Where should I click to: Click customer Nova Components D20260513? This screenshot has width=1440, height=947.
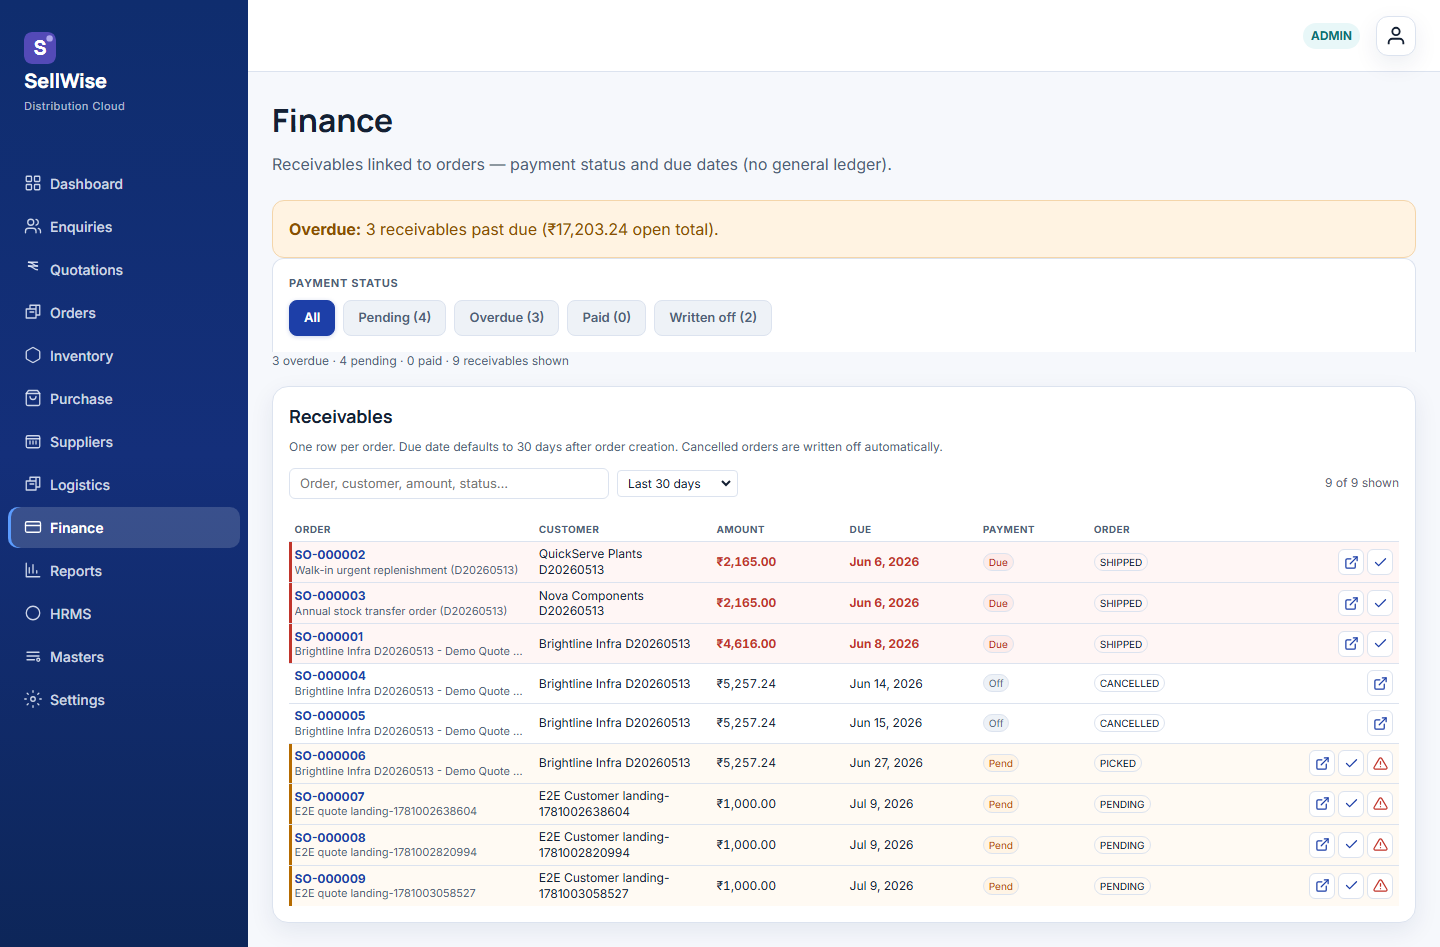pos(591,603)
